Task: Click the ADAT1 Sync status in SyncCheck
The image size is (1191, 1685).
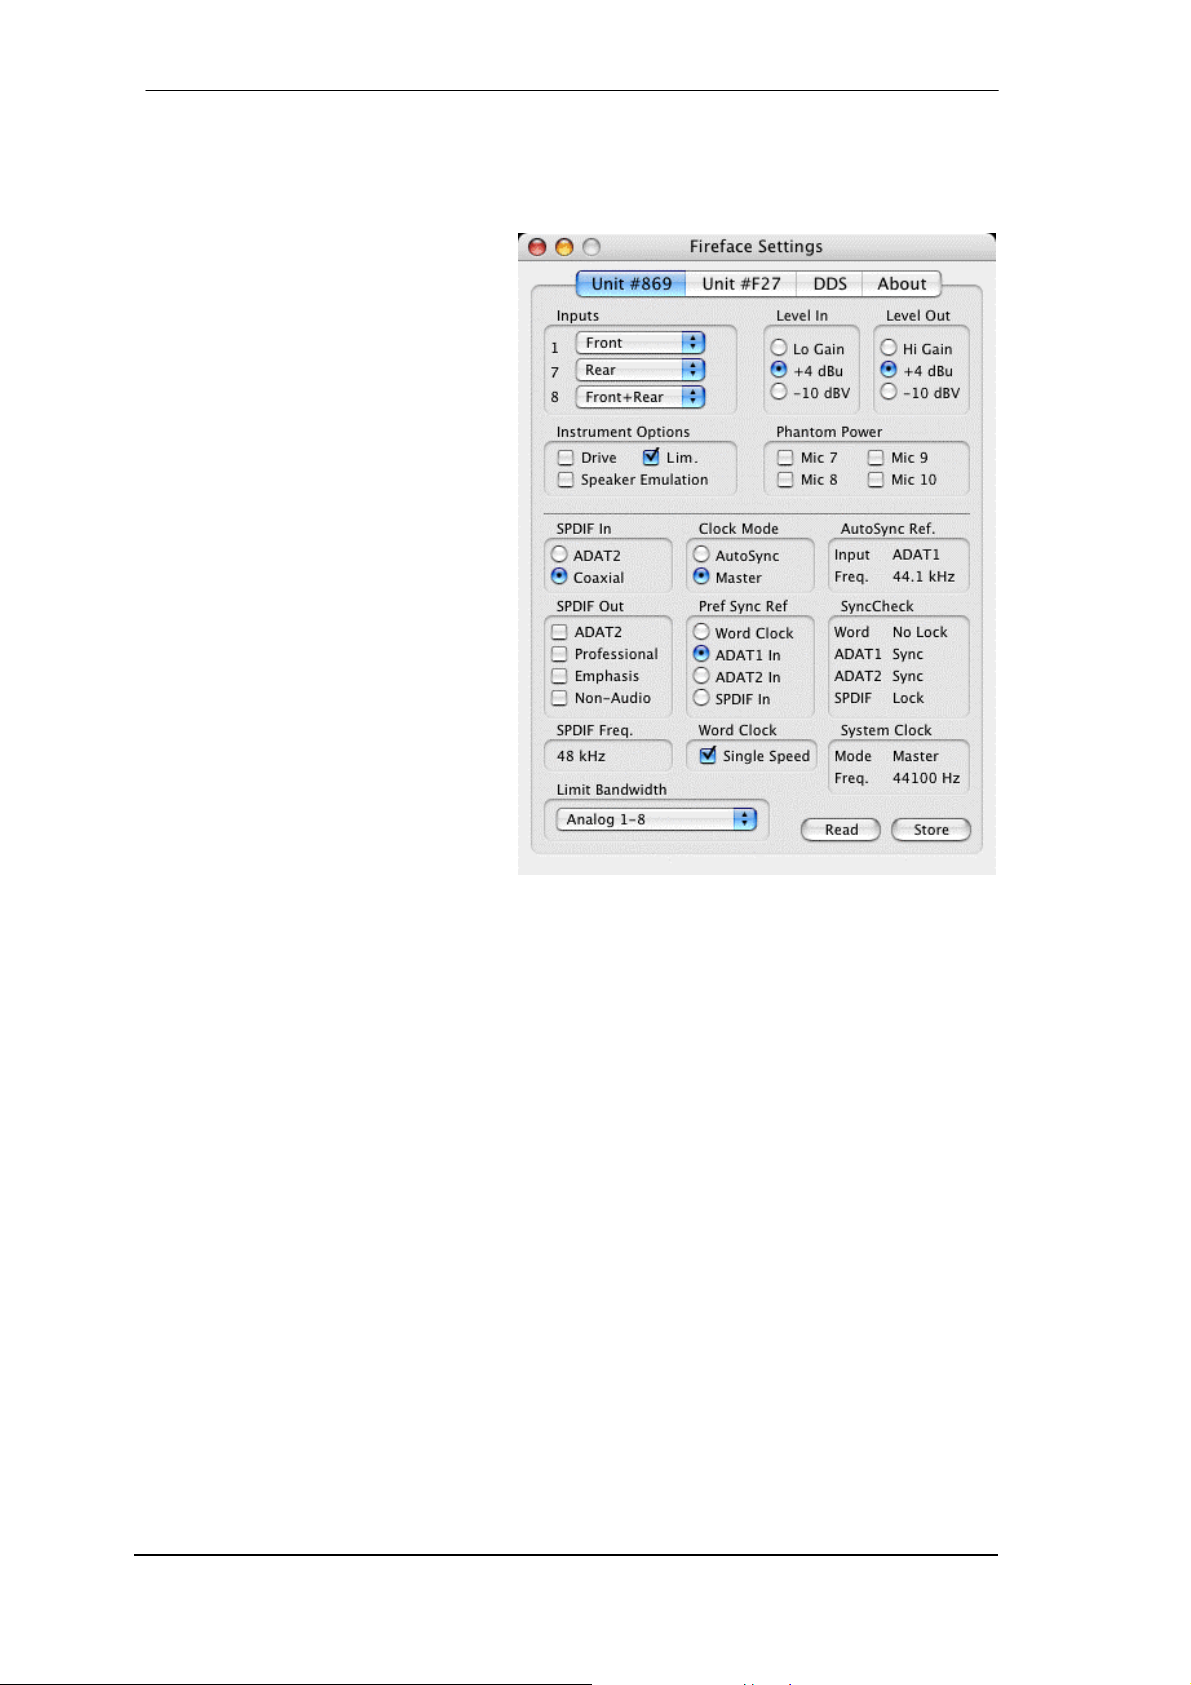Action: point(908,654)
